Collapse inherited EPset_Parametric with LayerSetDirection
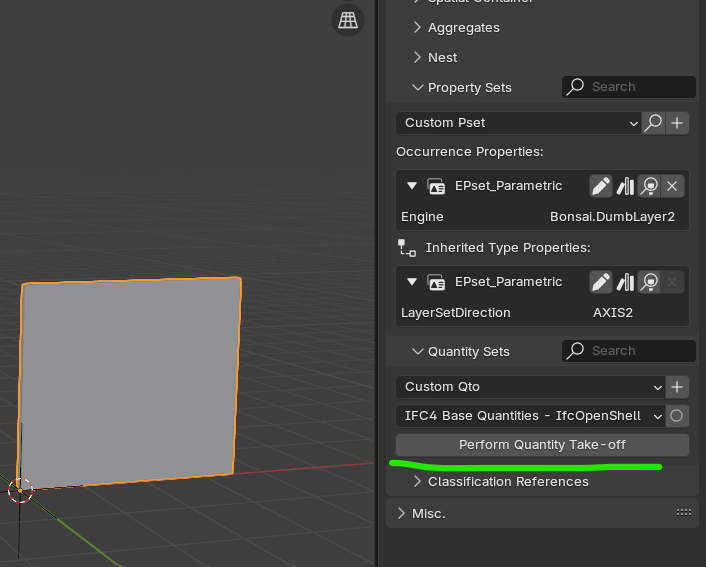Image resolution: width=706 pixels, height=567 pixels. (x=412, y=281)
